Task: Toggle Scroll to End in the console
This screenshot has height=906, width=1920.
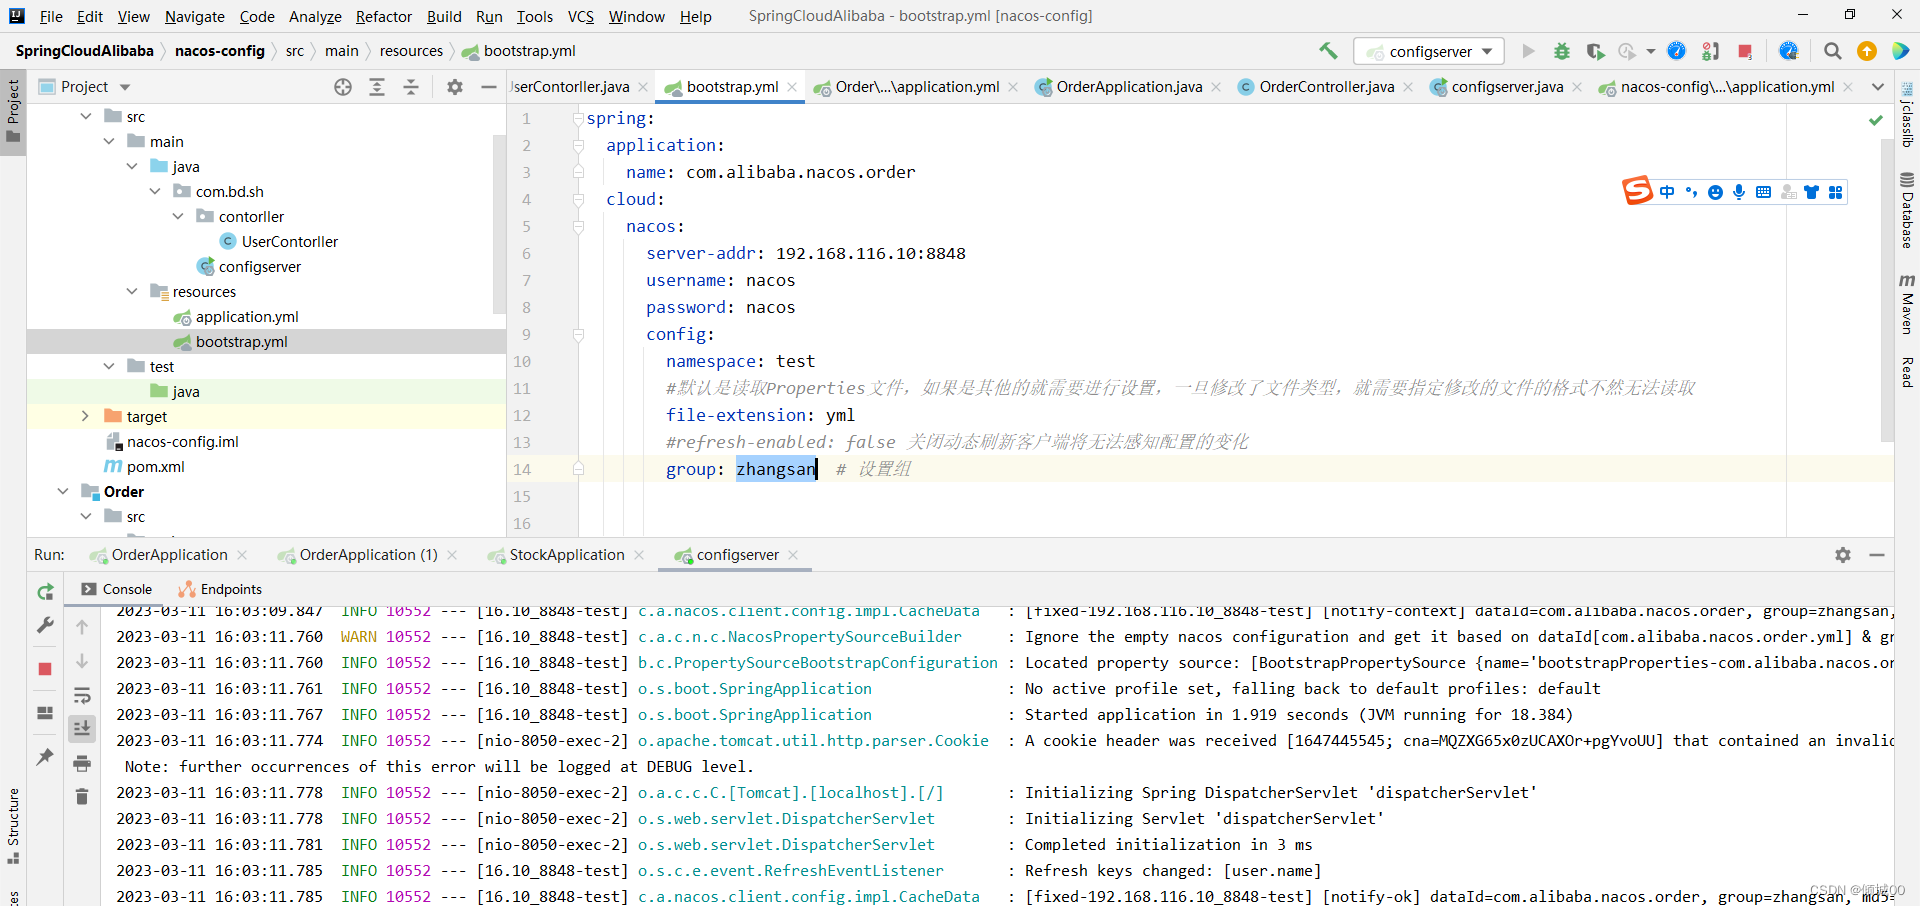Action: point(82,728)
